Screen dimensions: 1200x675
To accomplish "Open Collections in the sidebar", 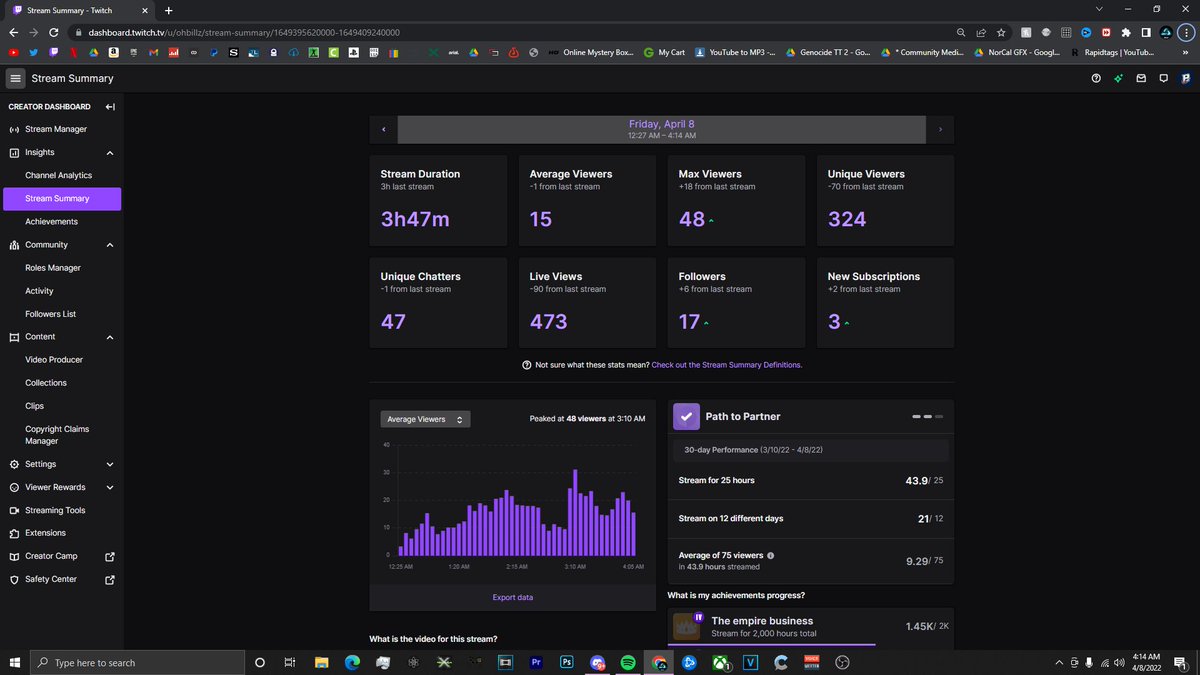I will coord(46,383).
